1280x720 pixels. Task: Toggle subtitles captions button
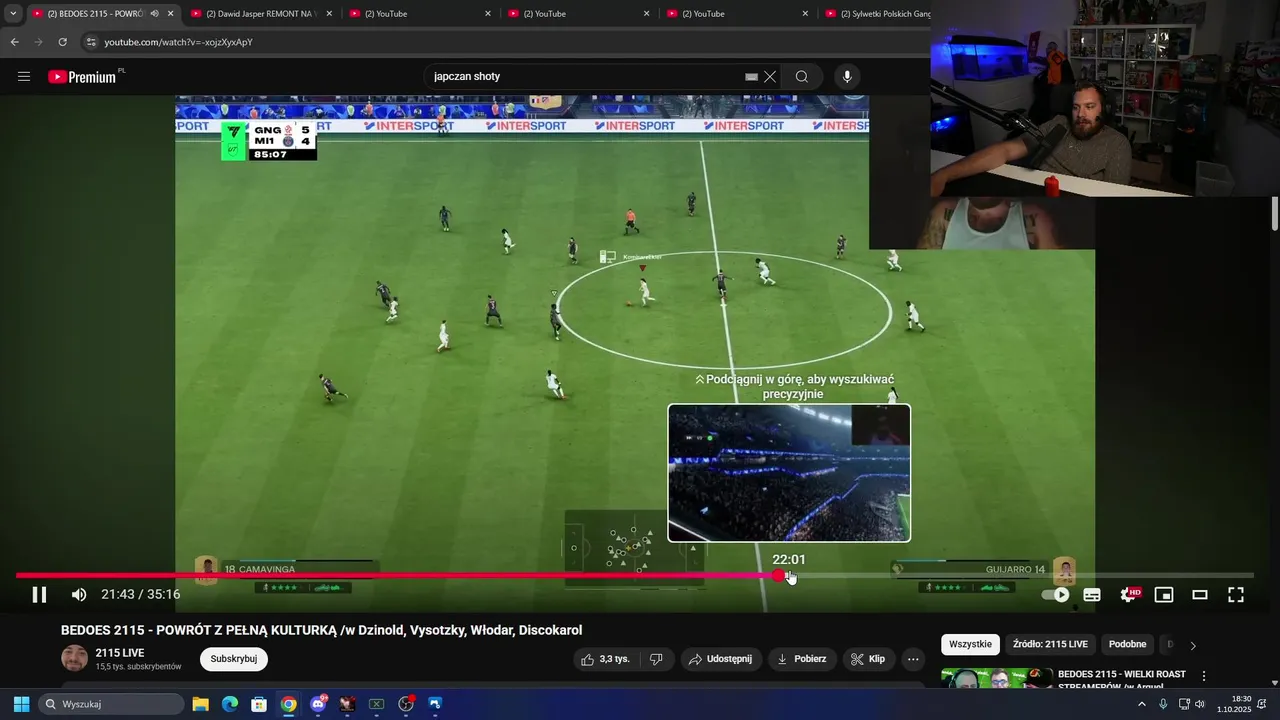coord(1092,595)
